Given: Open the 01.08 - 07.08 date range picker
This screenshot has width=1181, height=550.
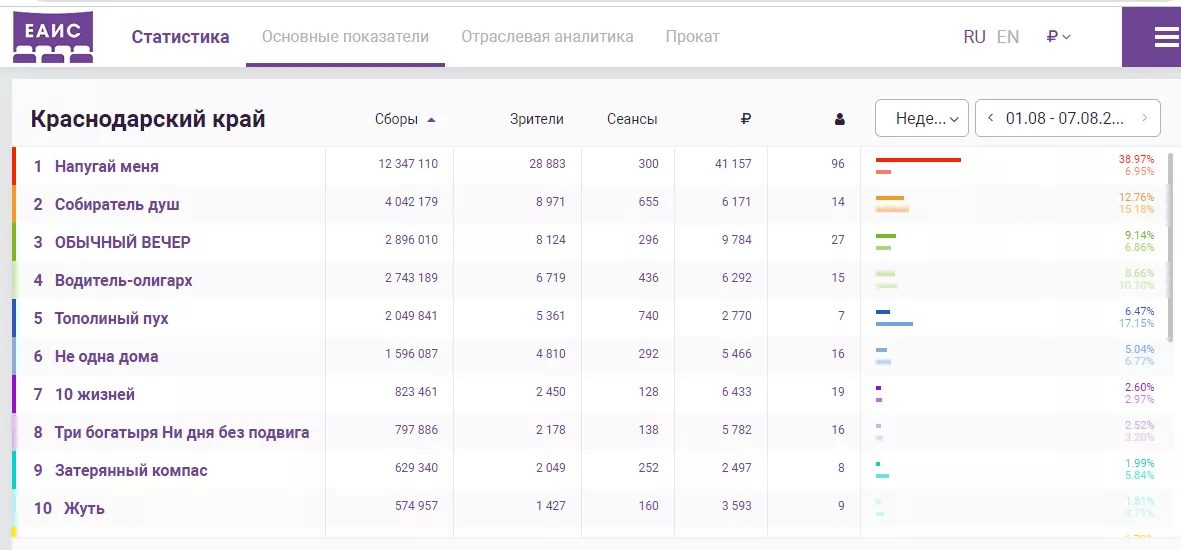Looking at the screenshot, I should tap(1065, 118).
